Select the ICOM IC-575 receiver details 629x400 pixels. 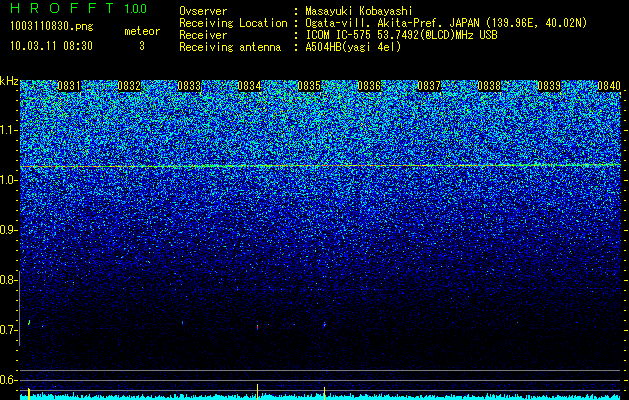pos(401,35)
